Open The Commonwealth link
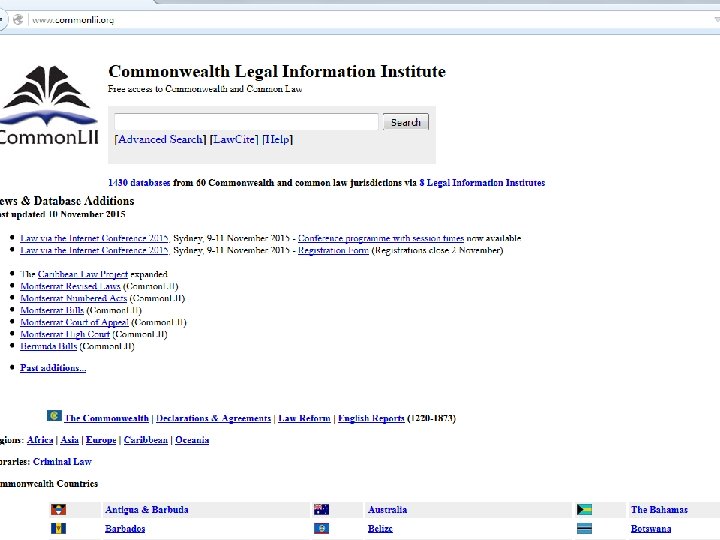This screenshot has height=540, width=720. tap(107, 418)
